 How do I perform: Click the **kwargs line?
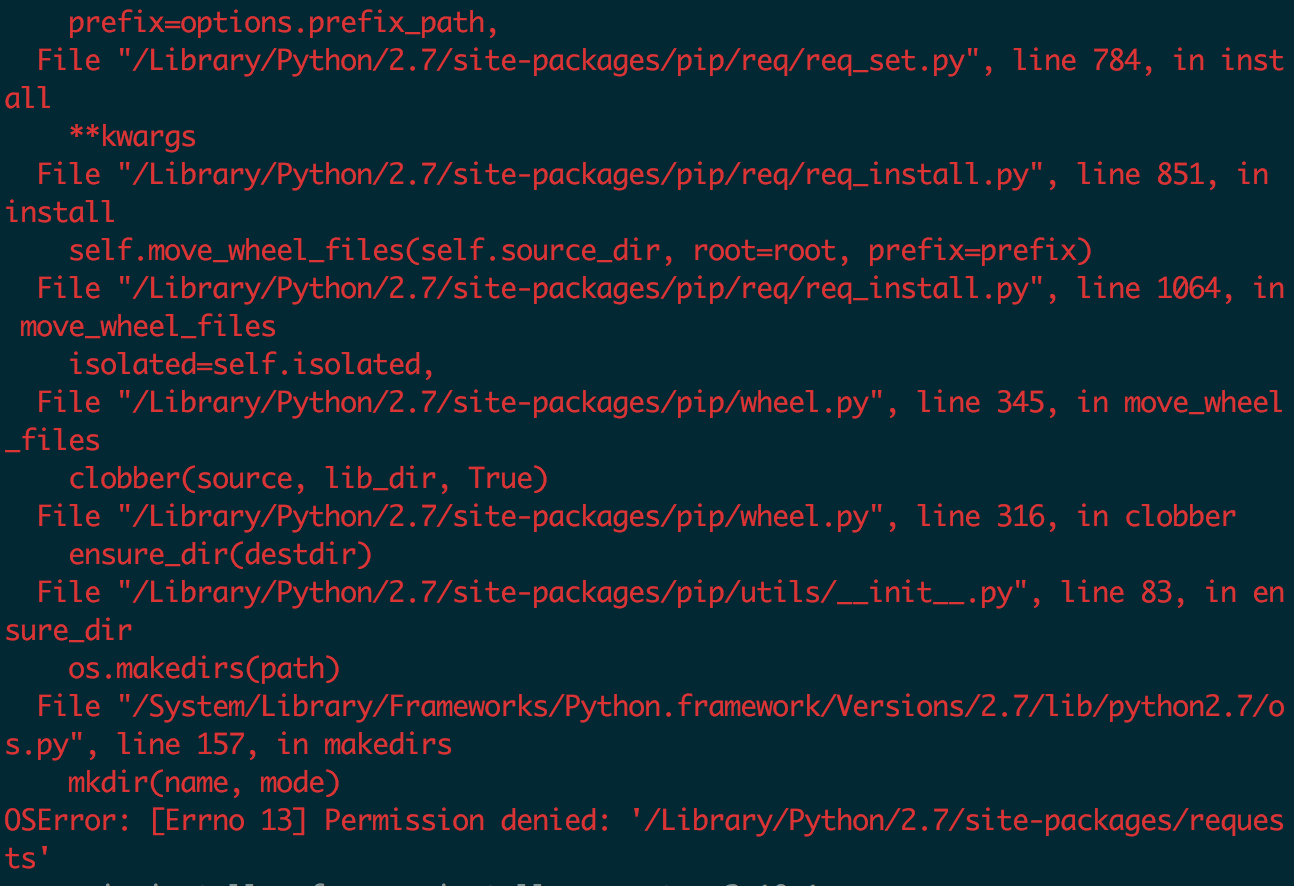pyautogui.click(x=132, y=136)
